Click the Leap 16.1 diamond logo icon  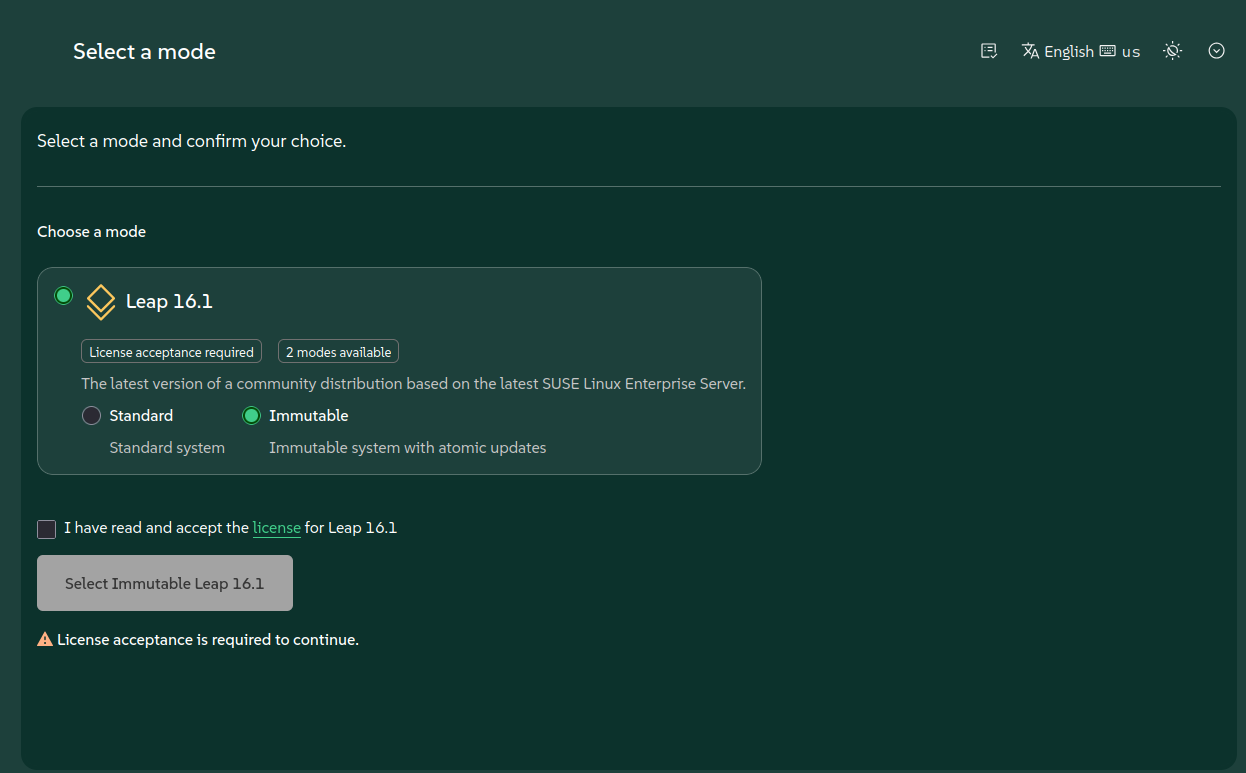pyautogui.click(x=101, y=301)
